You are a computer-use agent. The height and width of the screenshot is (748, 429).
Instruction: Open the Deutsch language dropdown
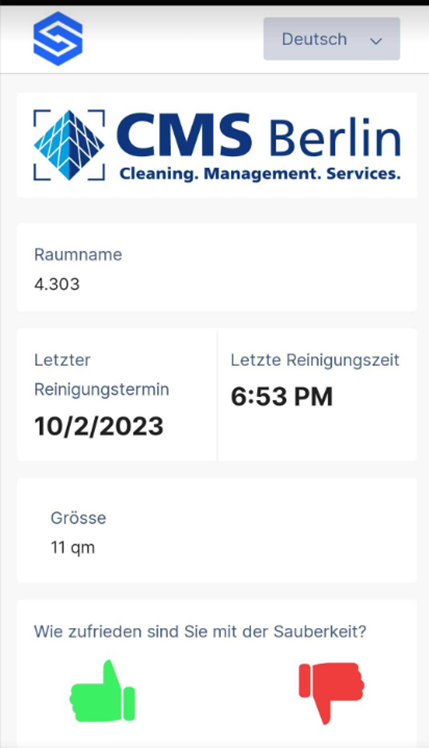pyautogui.click(x=332, y=39)
